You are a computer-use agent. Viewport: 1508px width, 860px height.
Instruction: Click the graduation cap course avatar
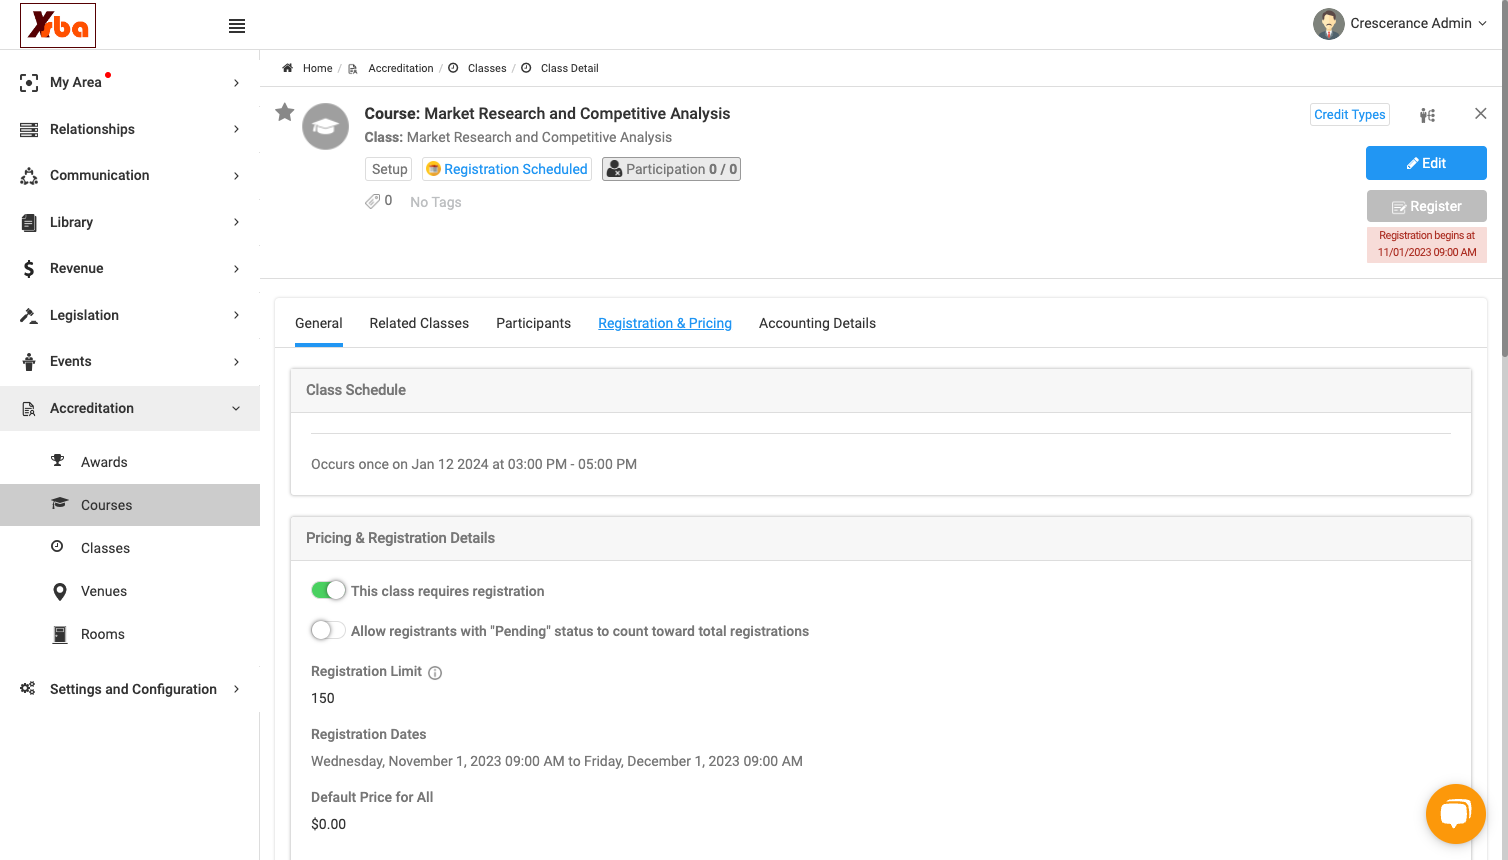(x=326, y=127)
